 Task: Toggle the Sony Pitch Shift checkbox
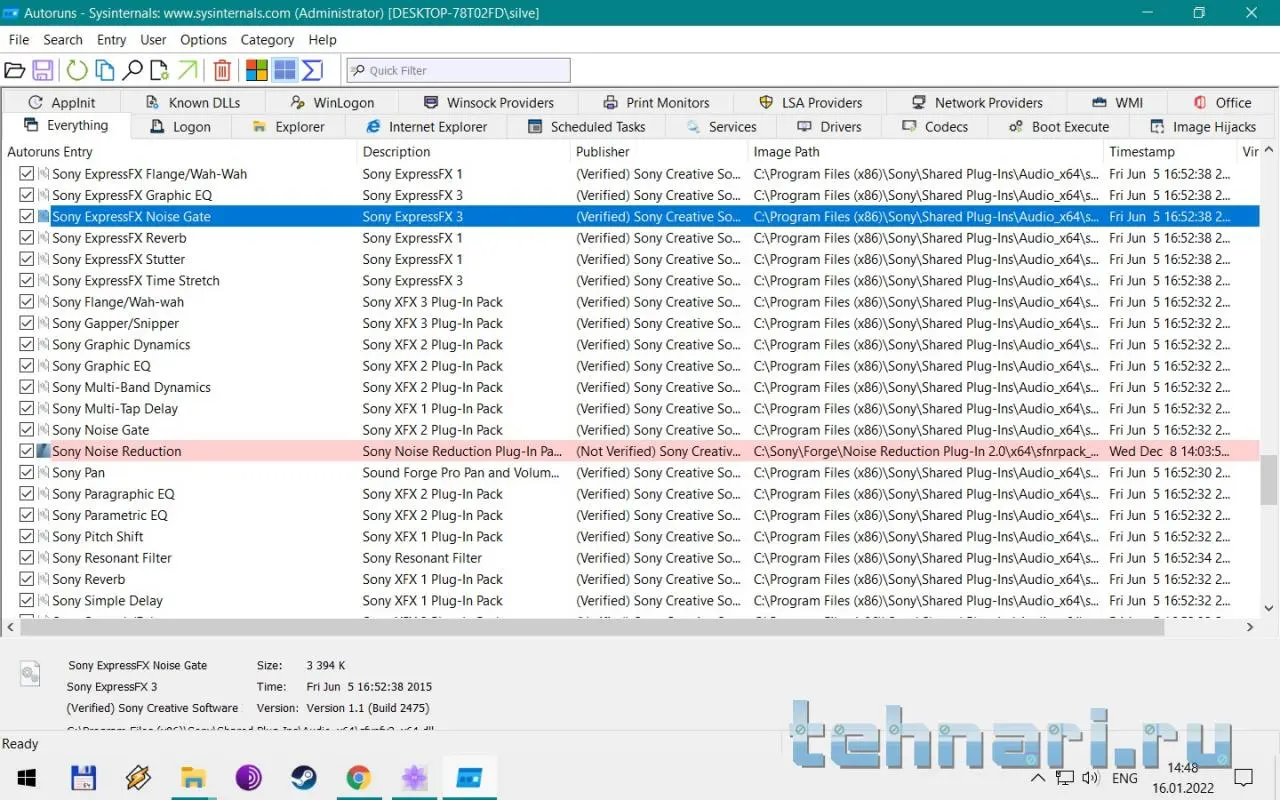26,537
